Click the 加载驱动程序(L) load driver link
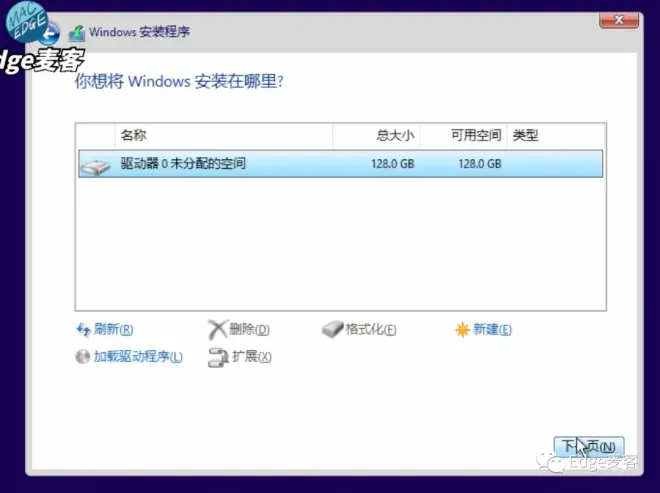Screen dimensions: 660x493 (138, 357)
